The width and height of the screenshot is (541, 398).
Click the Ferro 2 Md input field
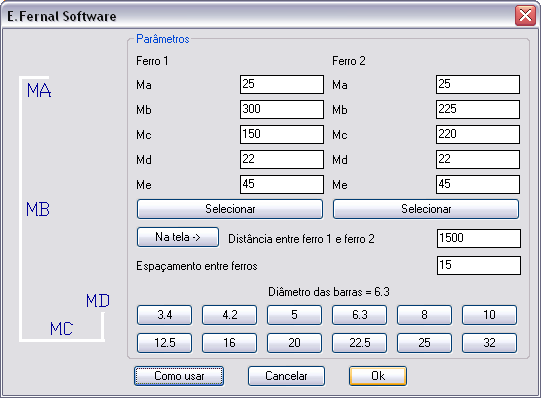(478, 159)
